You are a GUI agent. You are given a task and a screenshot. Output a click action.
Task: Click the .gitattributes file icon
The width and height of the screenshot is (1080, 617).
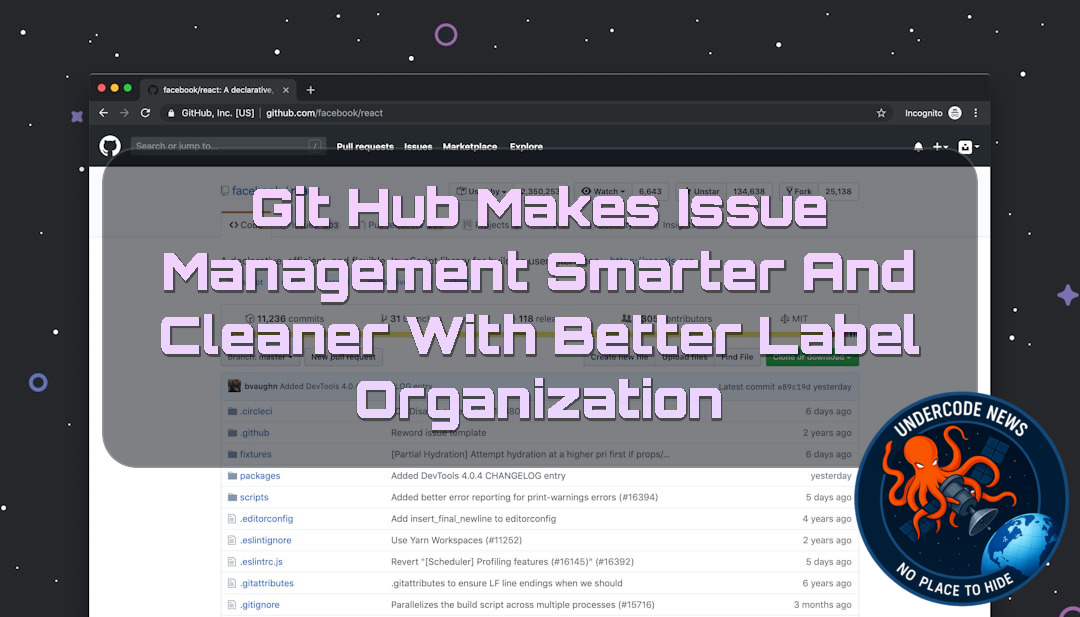click(x=232, y=583)
